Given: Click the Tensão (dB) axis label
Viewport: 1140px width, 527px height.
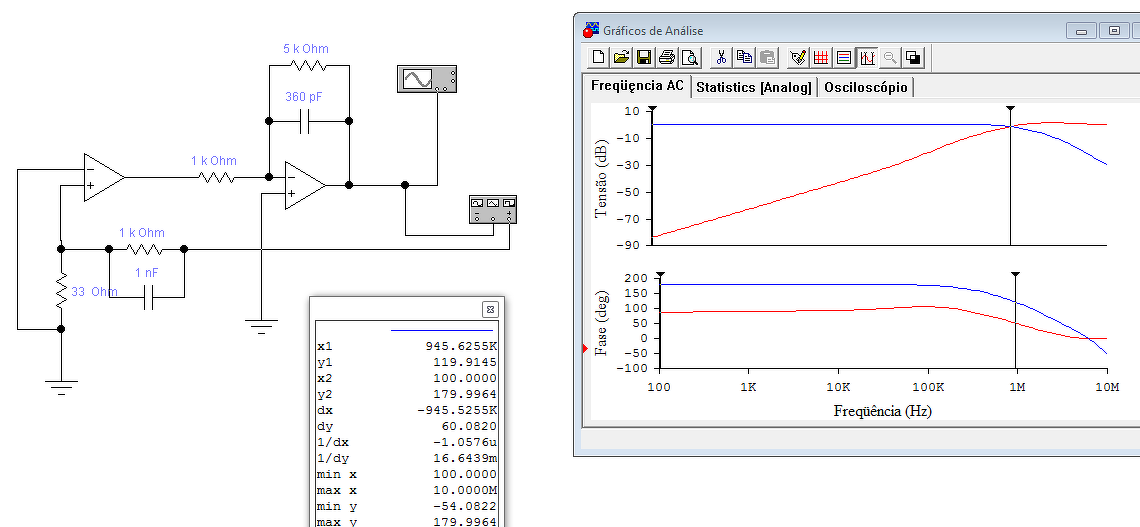Looking at the screenshot, I should pos(601,177).
